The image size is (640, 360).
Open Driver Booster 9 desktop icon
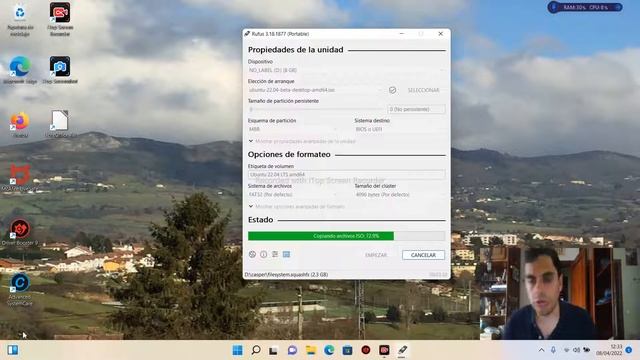pyautogui.click(x=20, y=232)
